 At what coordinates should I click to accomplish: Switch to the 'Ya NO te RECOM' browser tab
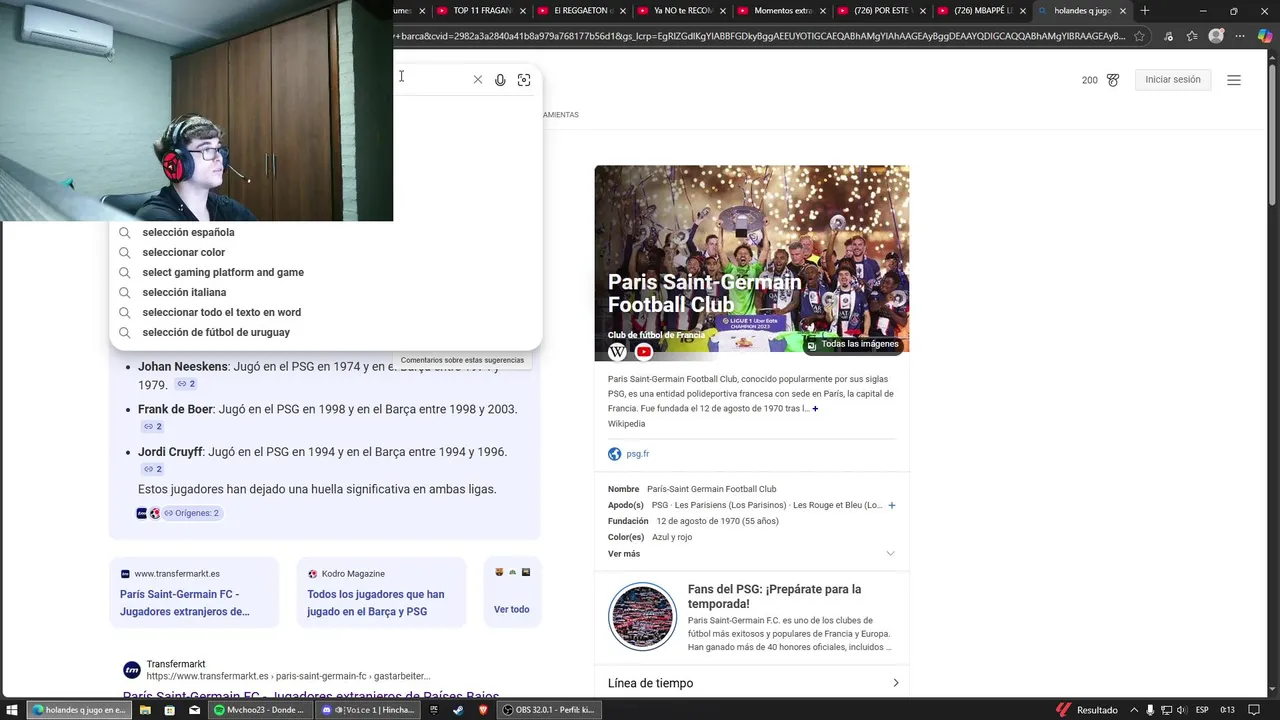(x=683, y=11)
